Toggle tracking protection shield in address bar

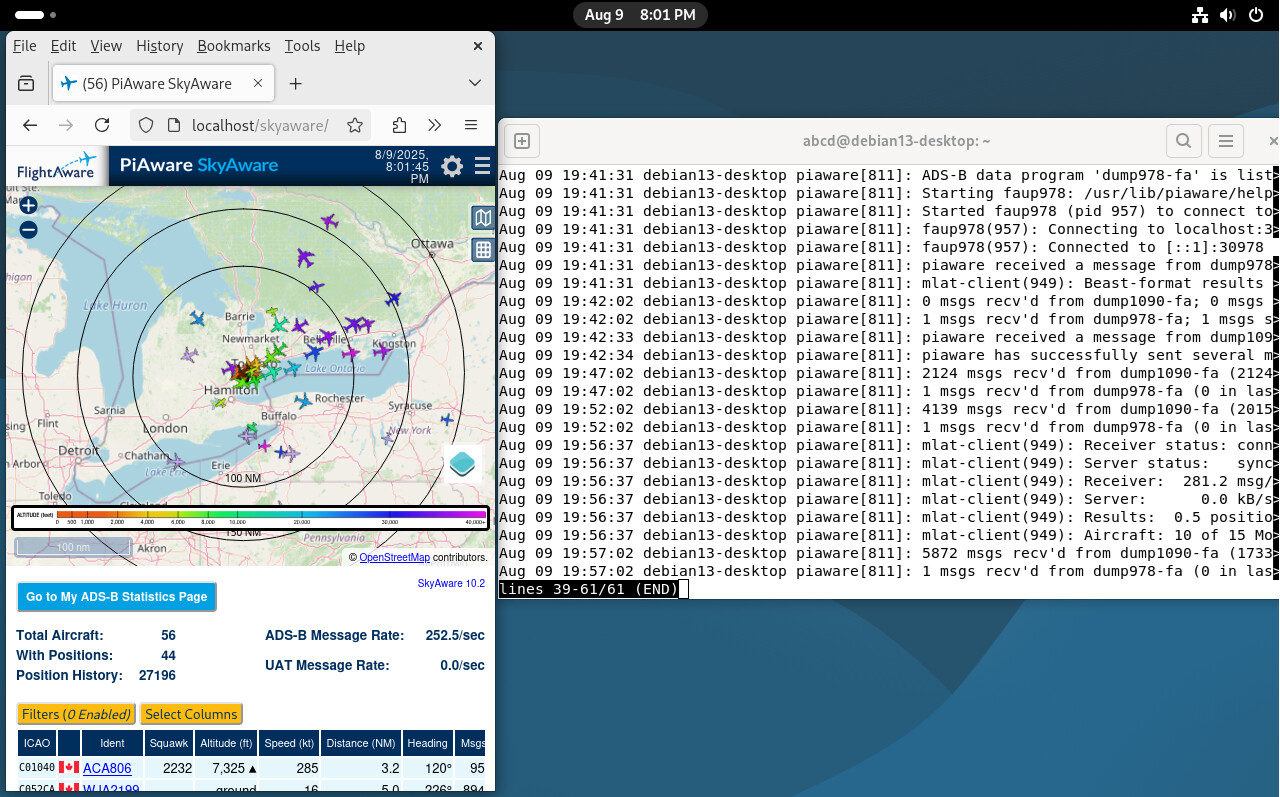click(145, 125)
